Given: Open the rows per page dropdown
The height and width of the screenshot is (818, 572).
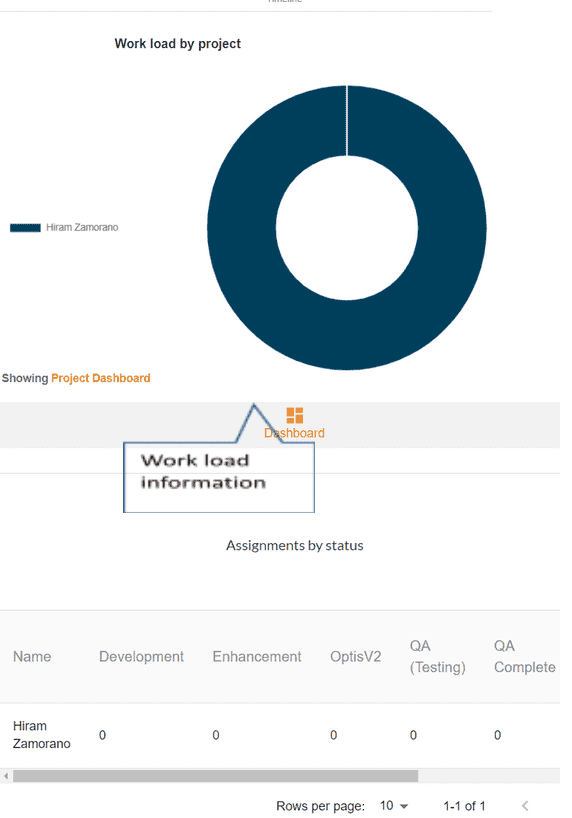Looking at the screenshot, I should click(x=394, y=806).
